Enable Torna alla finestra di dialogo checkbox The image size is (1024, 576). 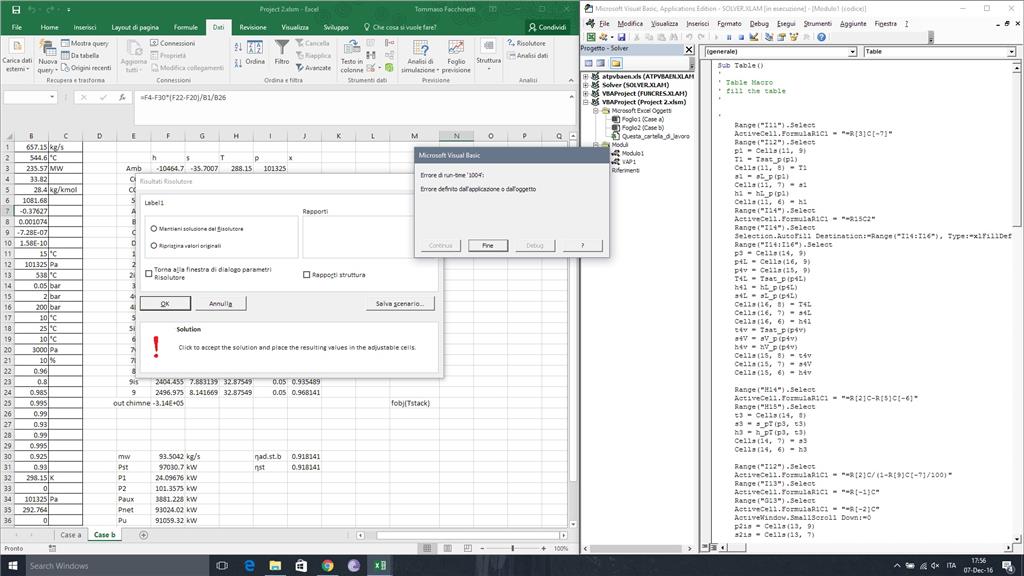[x=149, y=273]
